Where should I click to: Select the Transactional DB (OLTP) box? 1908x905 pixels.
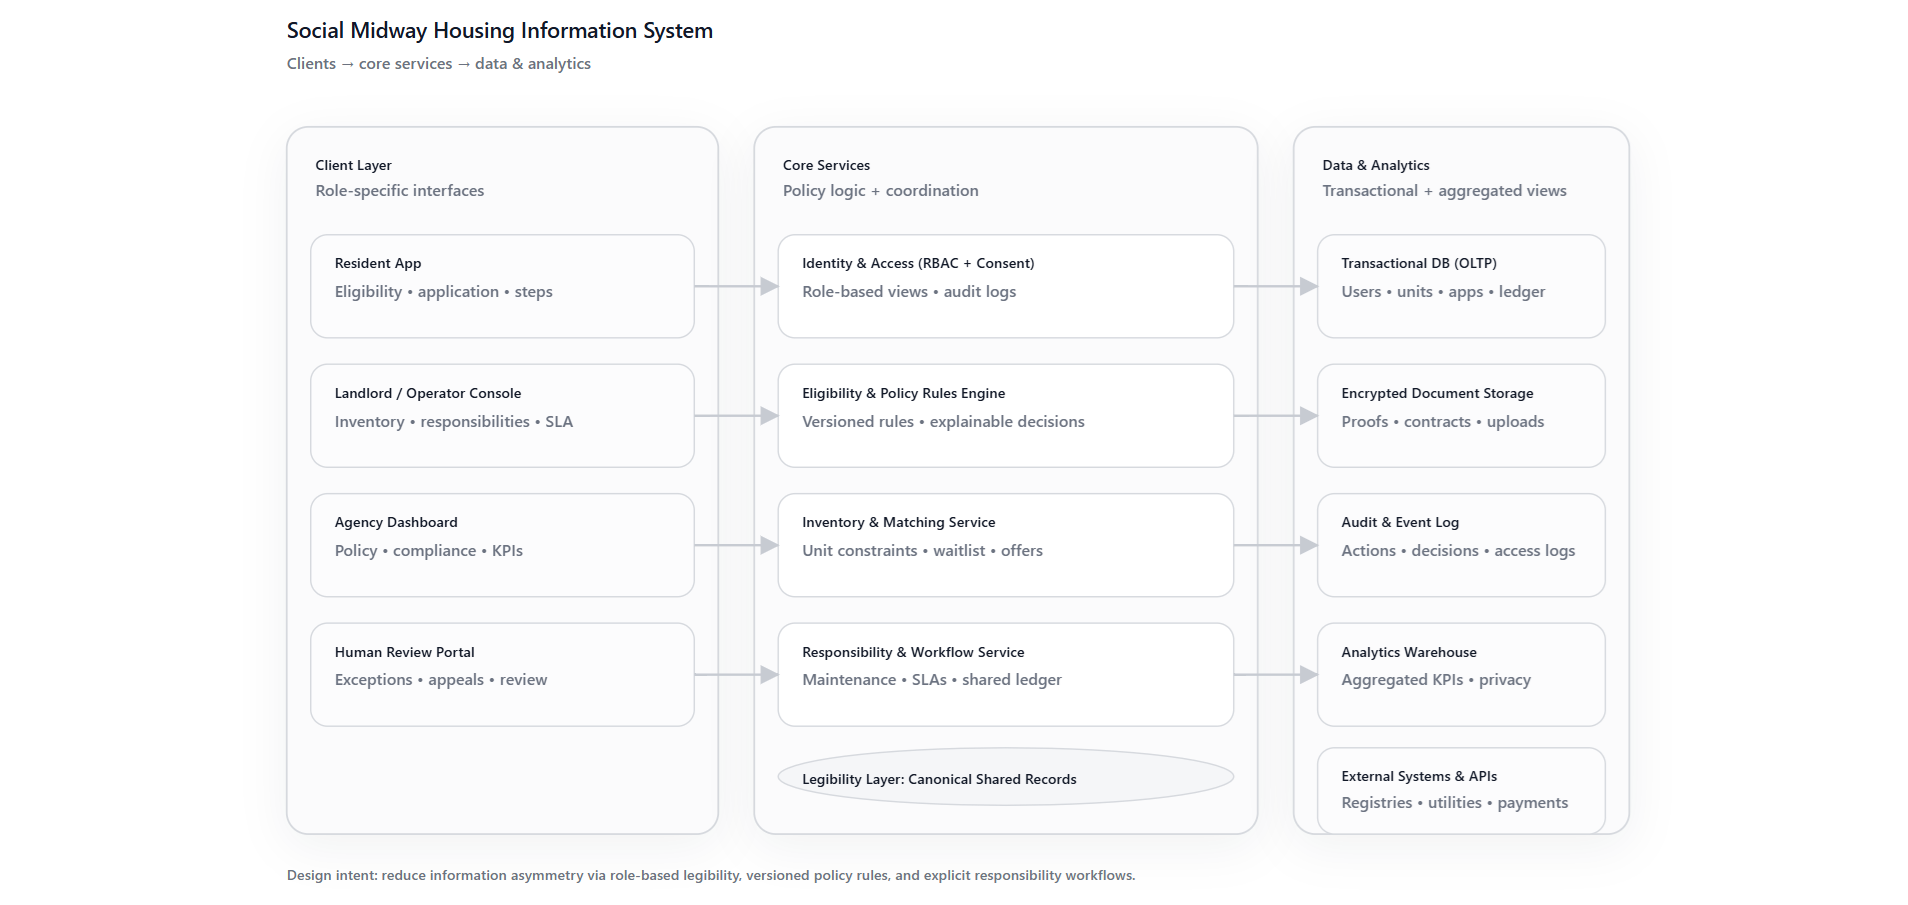(1461, 286)
